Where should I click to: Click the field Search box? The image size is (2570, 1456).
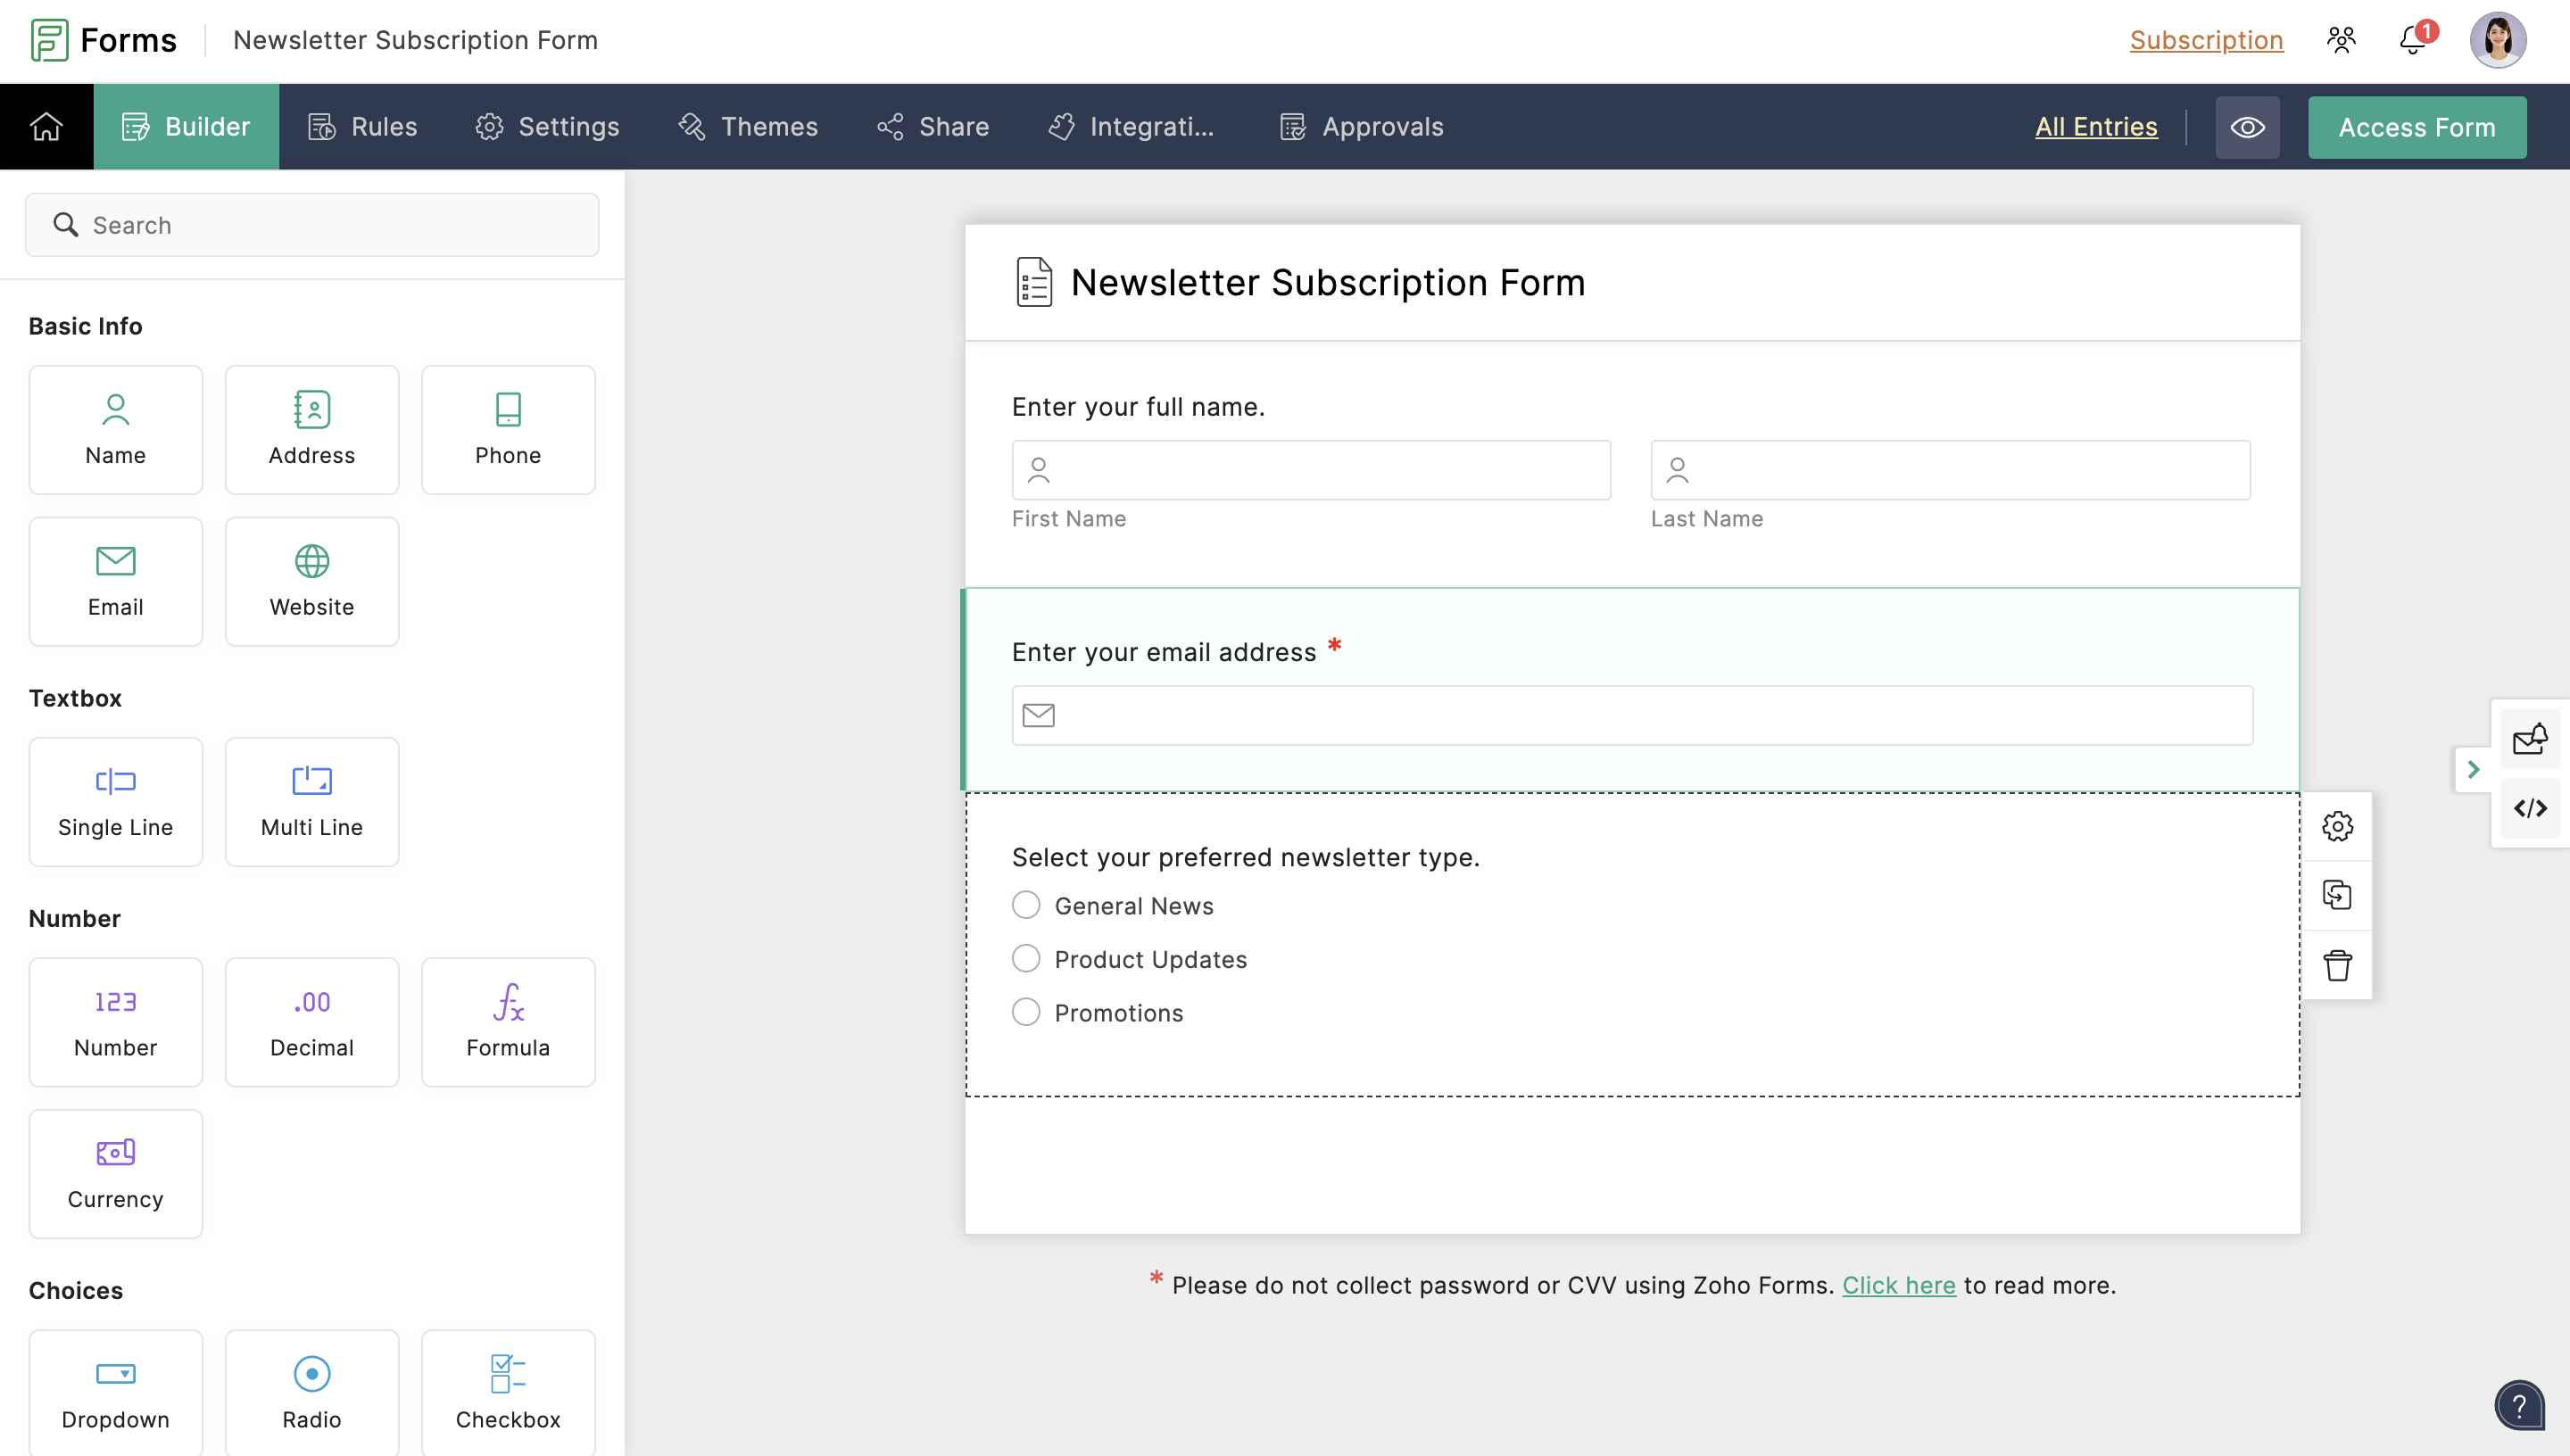pyautogui.click(x=312, y=225)
